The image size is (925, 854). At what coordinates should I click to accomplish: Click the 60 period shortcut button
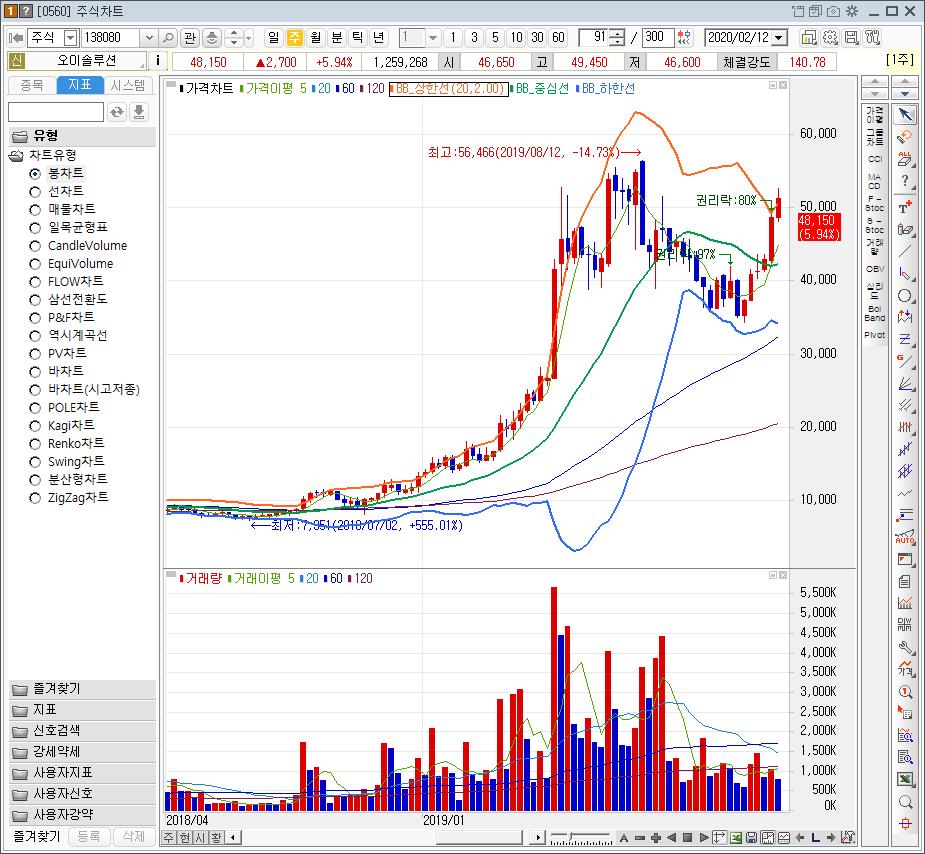tap(558, 38)
